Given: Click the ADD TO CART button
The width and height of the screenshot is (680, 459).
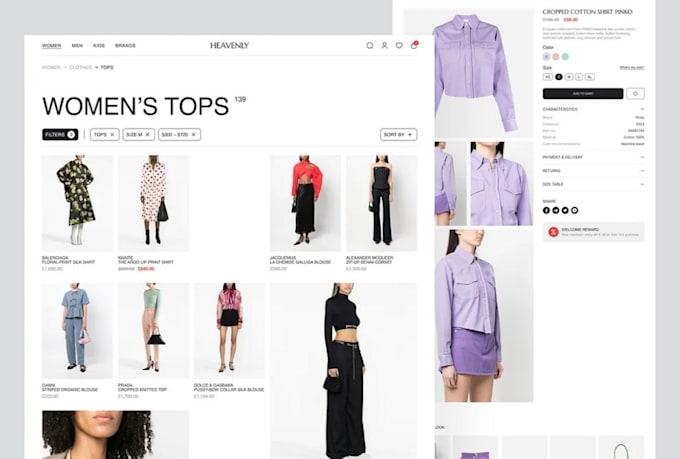Looking at the screenshot, I should (583, 94).
